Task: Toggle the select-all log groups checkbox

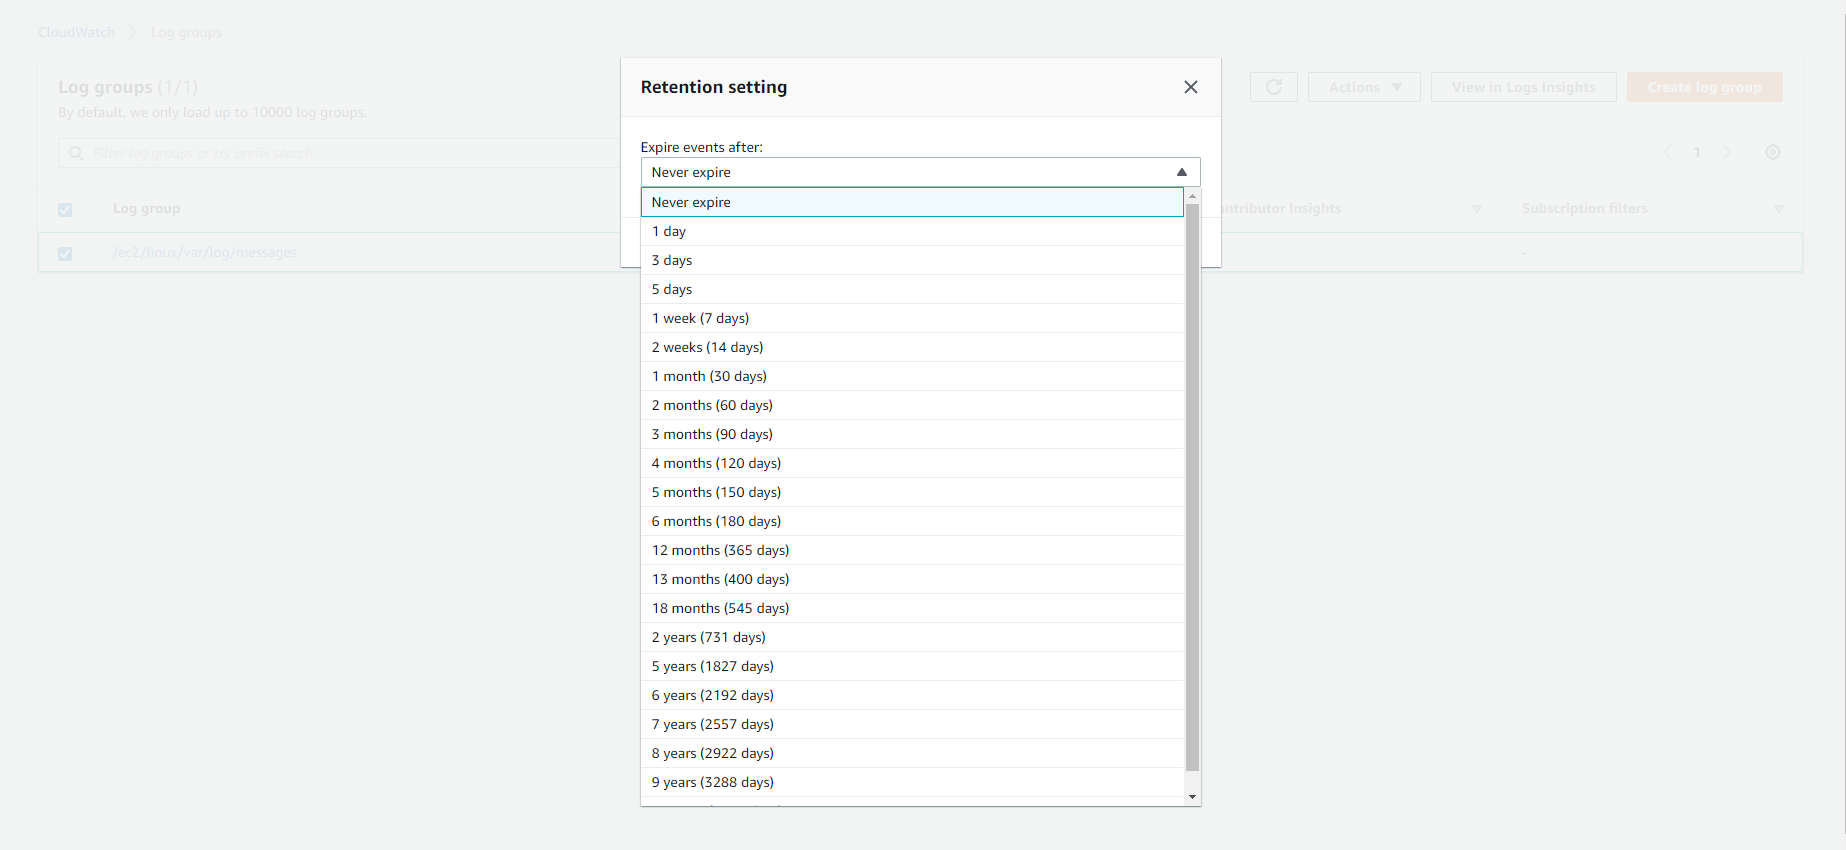Action: click(65, 210)
